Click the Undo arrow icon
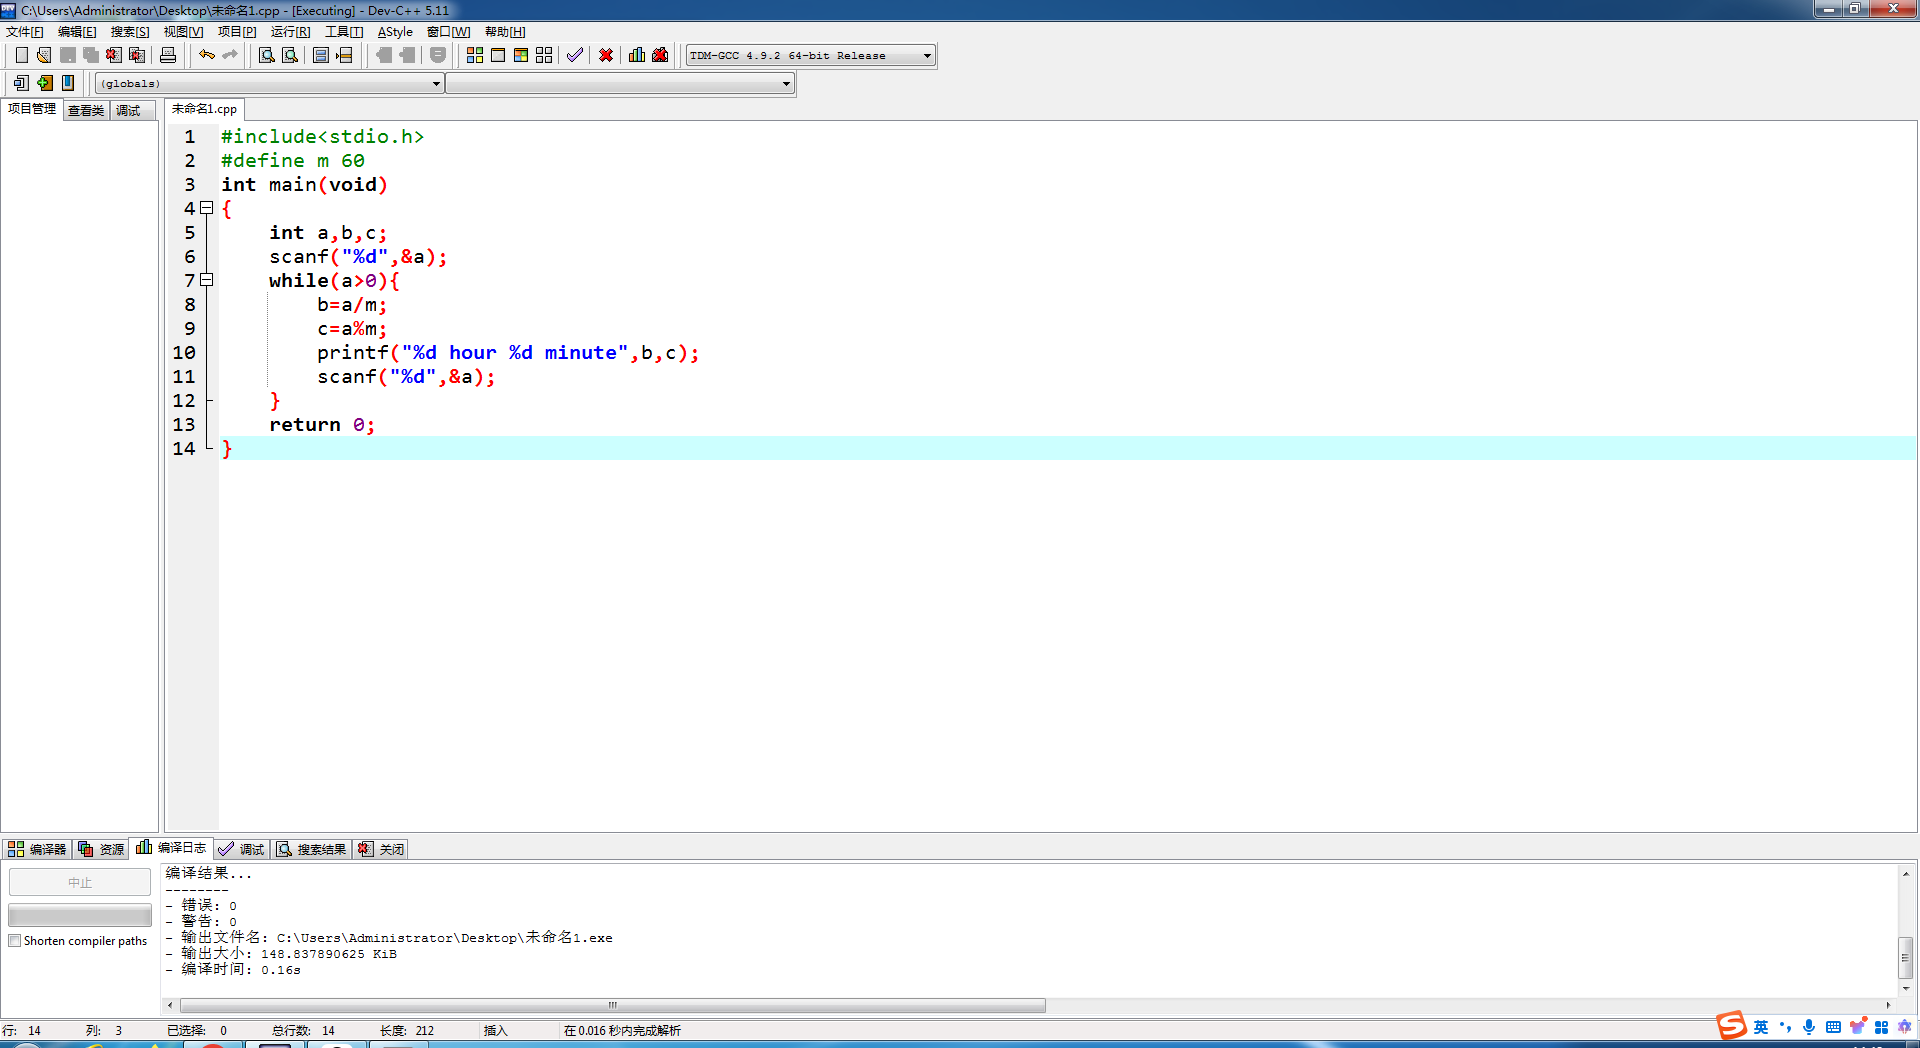This screenshot has width=1920, height=1048. pyautogui.click(x=207, y=55)
